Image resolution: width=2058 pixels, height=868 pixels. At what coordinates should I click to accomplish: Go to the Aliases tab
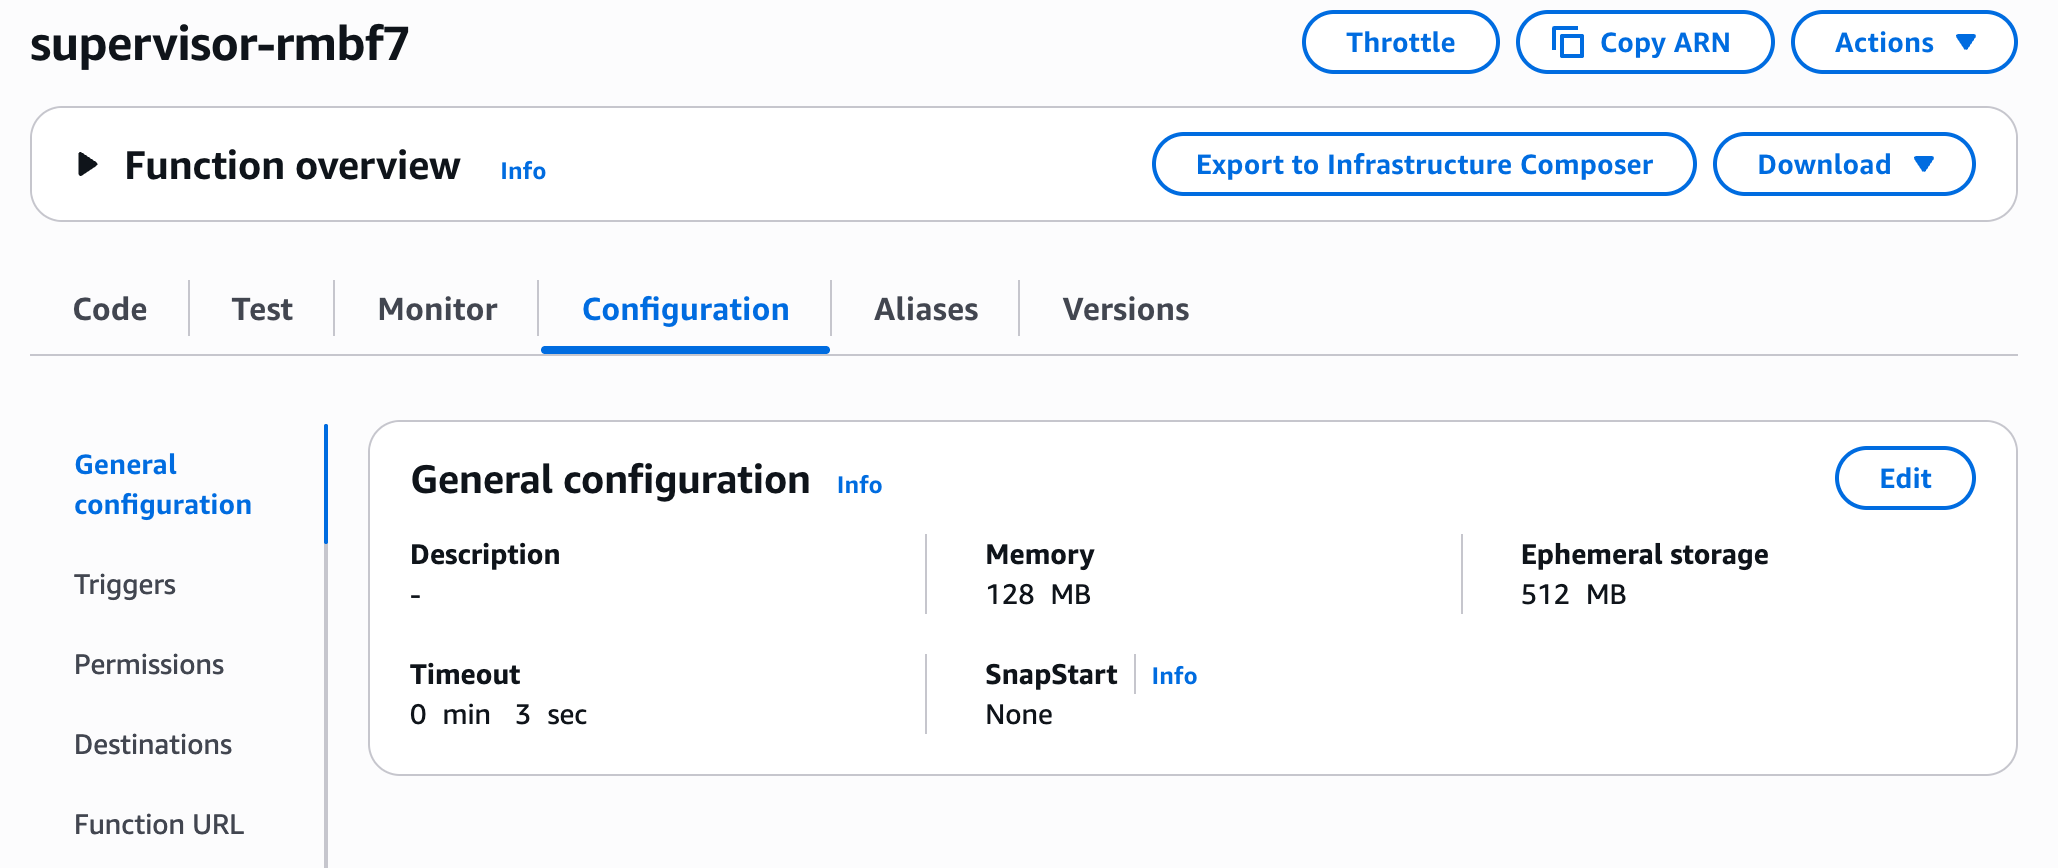[926, 310]
